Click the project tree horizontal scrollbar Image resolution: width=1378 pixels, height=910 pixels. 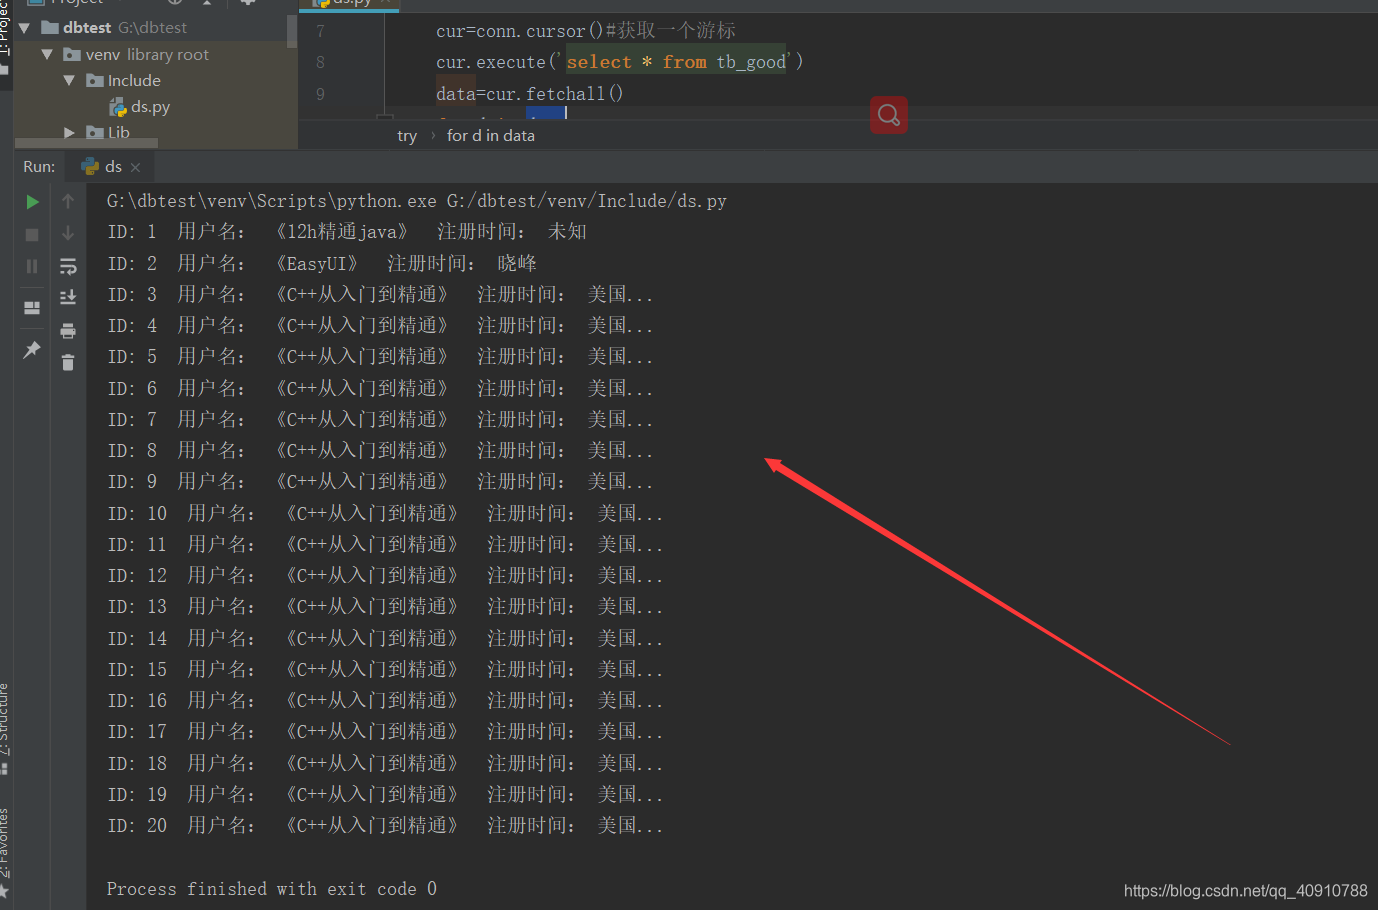coord(86,143)
